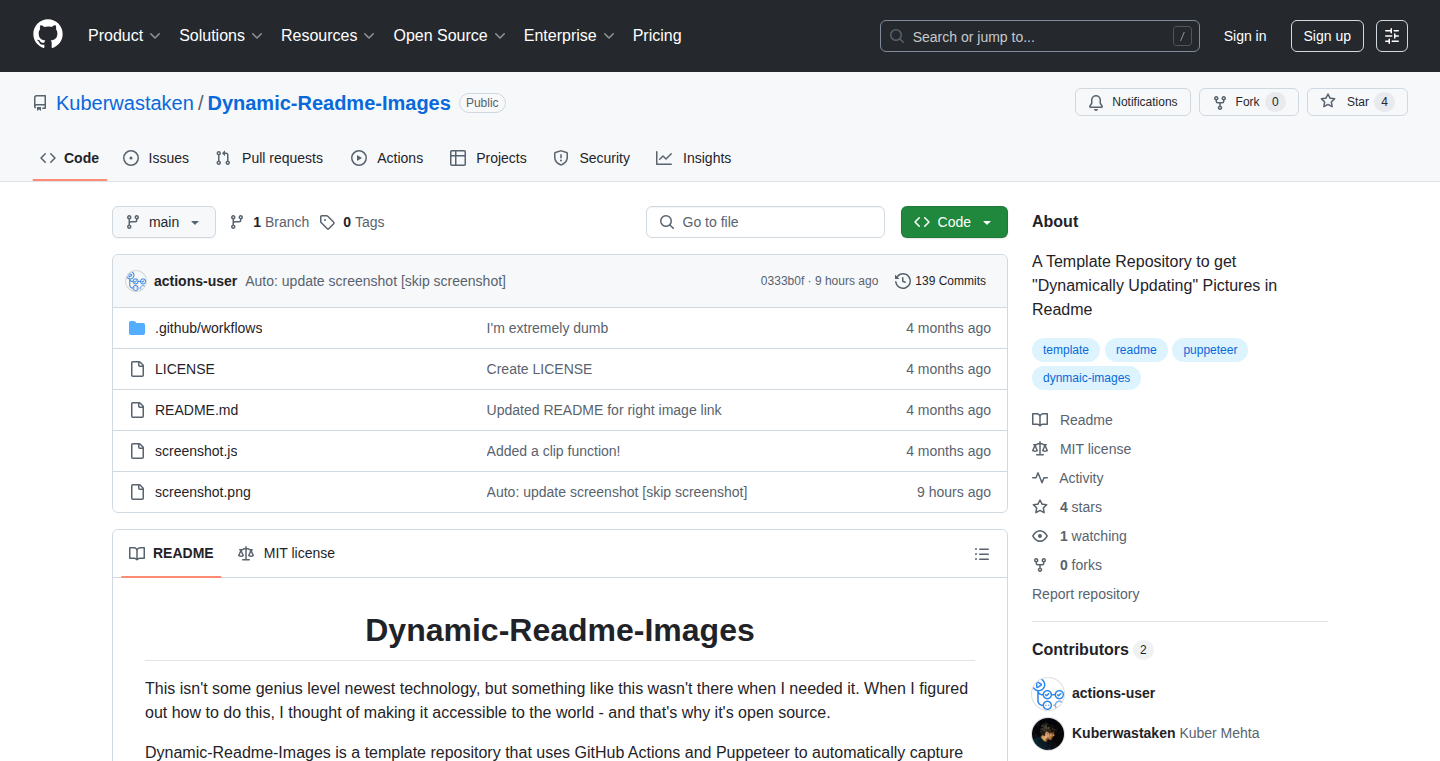
Task: Open the screenshot.png file
Action: pyautogui.click(x=203, y=492)
